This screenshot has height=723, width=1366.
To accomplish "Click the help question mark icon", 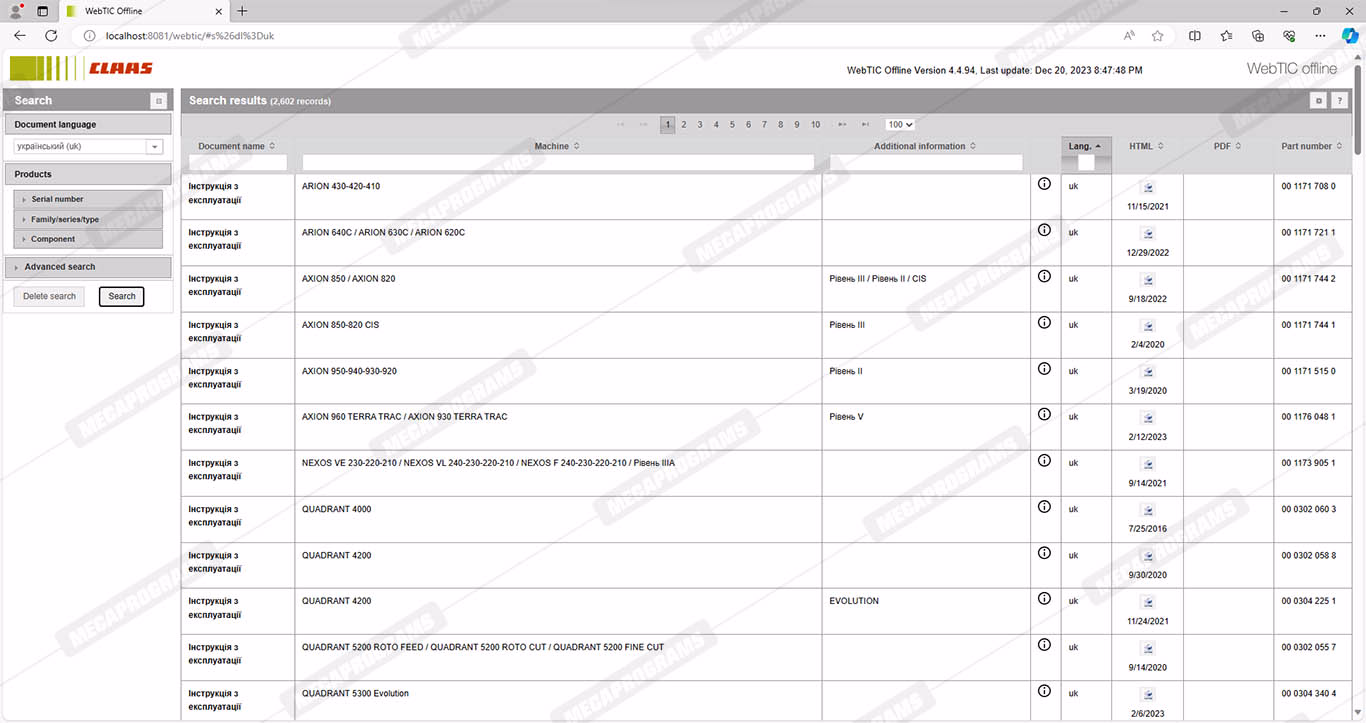I will coord(1339,101).
